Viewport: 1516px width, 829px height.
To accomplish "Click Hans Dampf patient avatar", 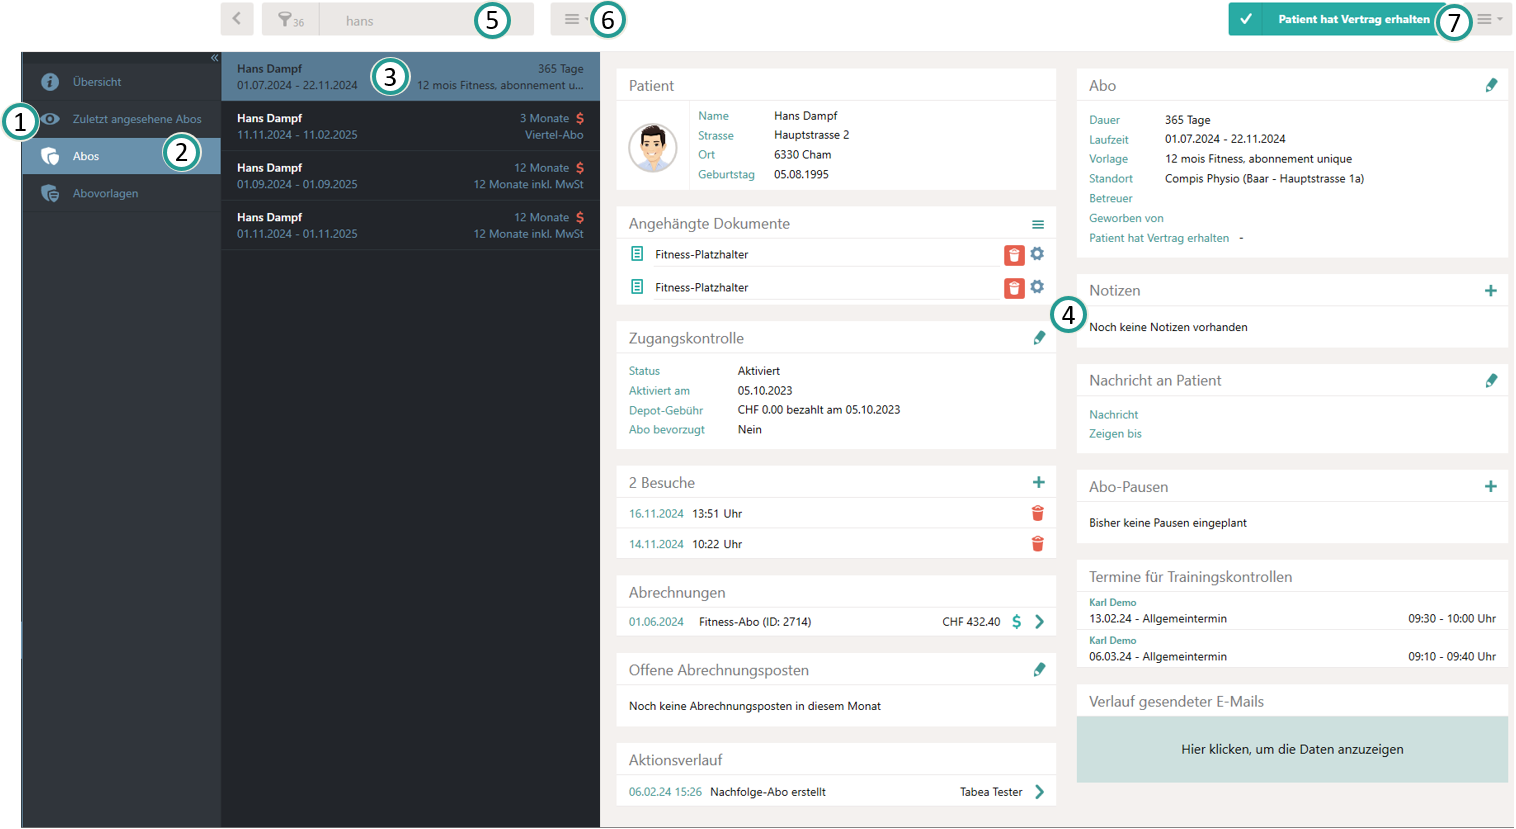I will coord(653,147).
